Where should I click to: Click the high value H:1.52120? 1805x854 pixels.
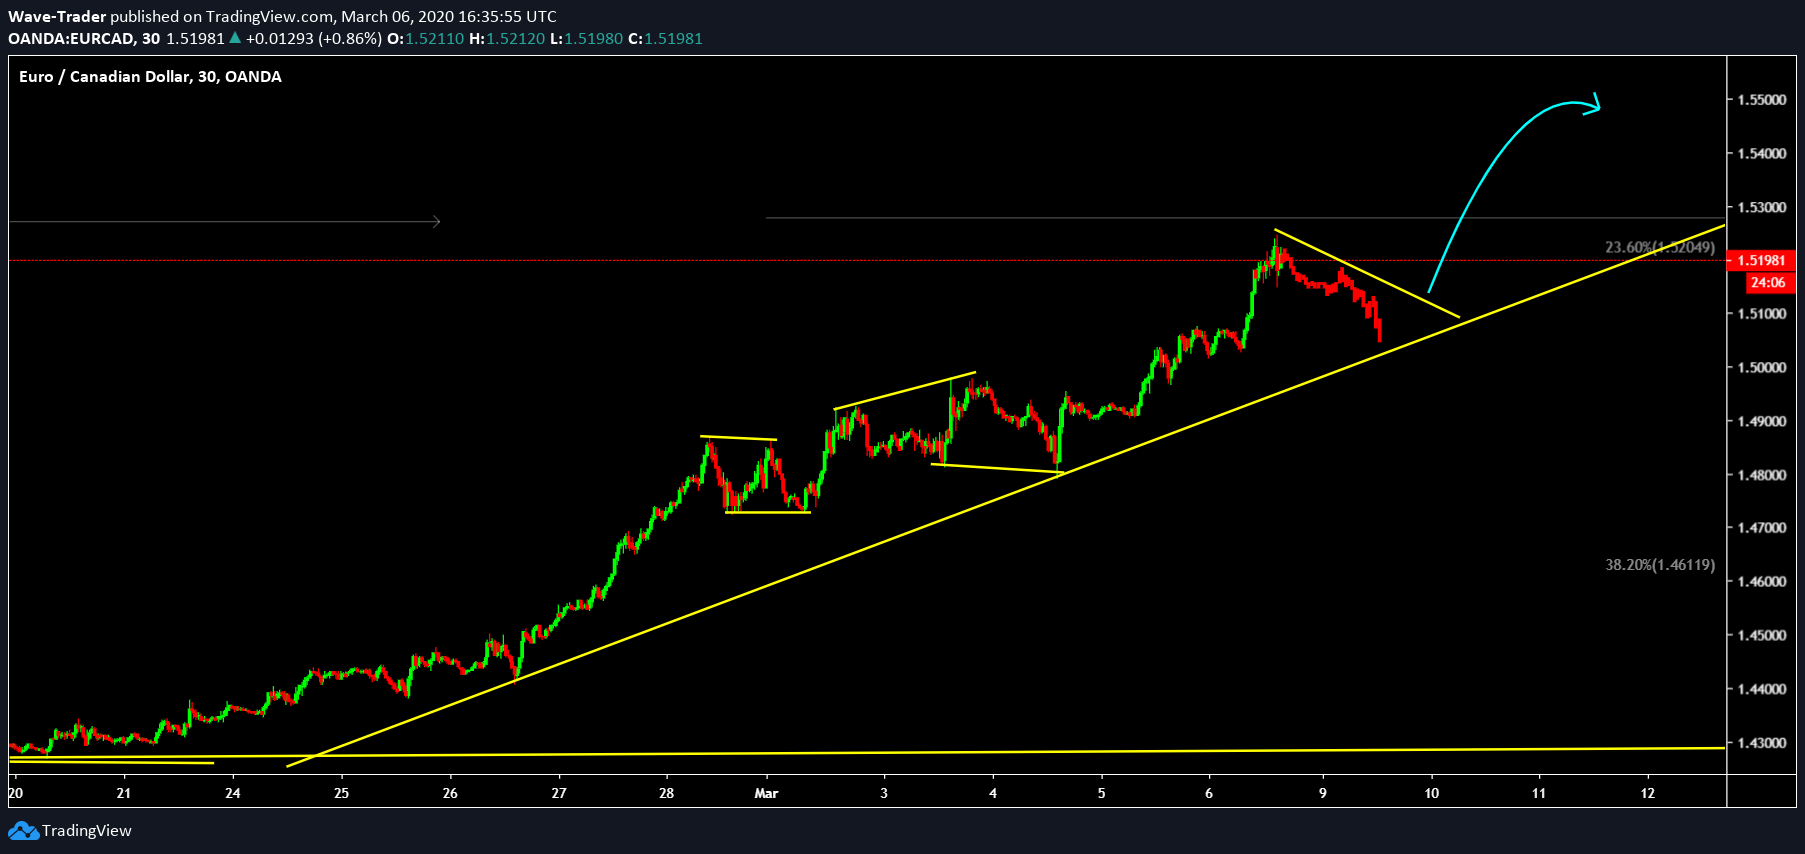point(507,38)
